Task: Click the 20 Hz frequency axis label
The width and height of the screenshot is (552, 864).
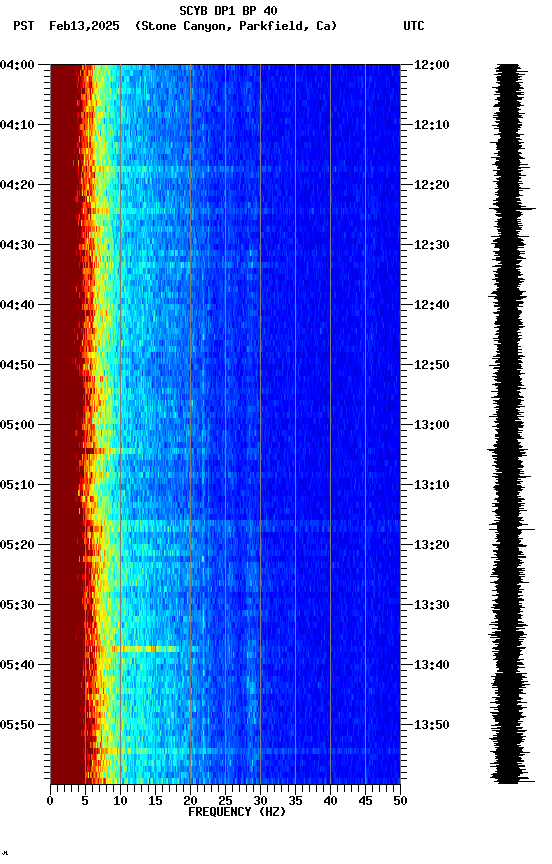Action: [x=190, y=801]
